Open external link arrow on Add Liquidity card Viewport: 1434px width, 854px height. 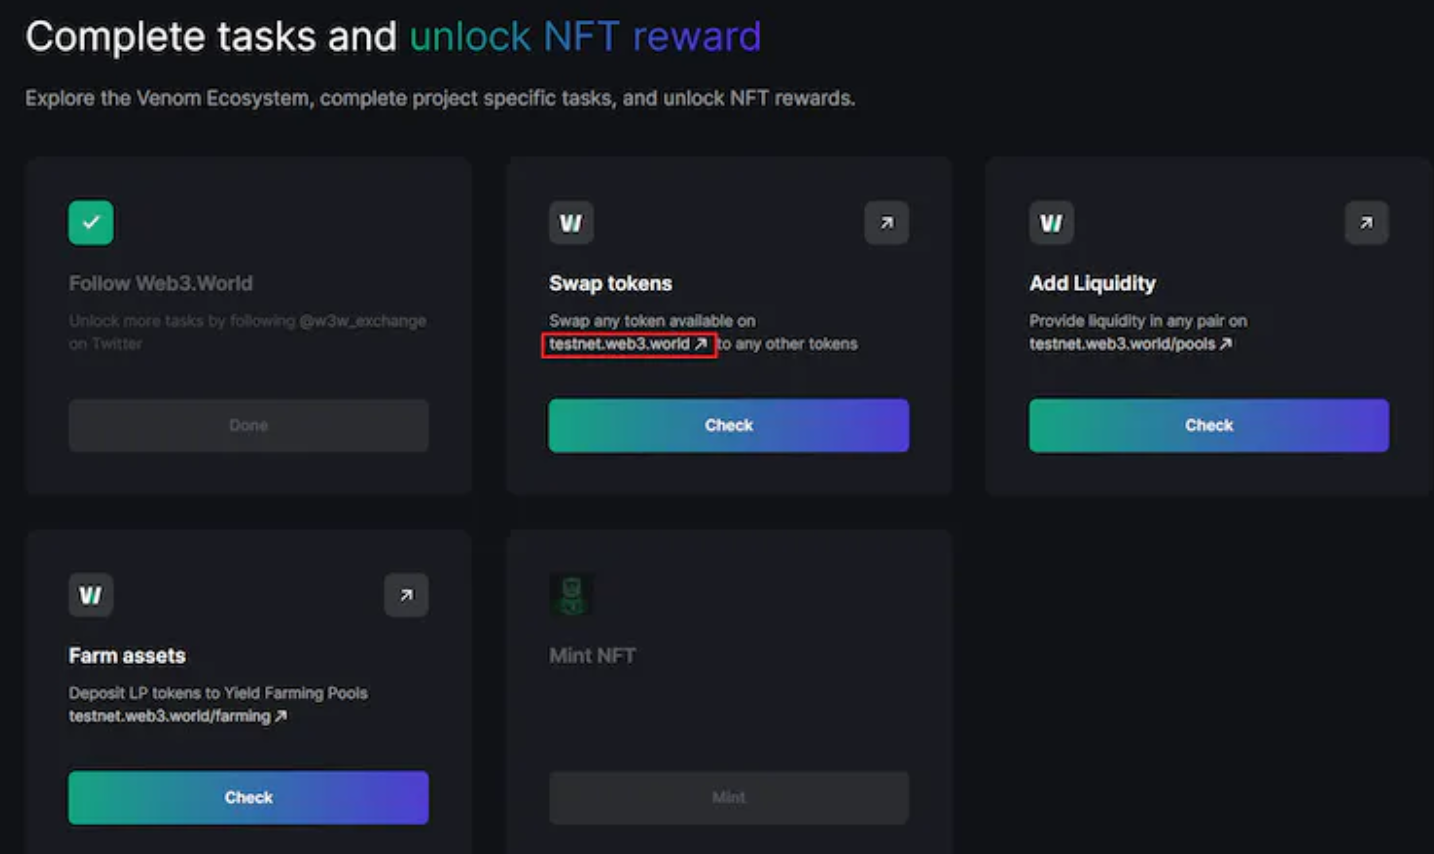1366,222
